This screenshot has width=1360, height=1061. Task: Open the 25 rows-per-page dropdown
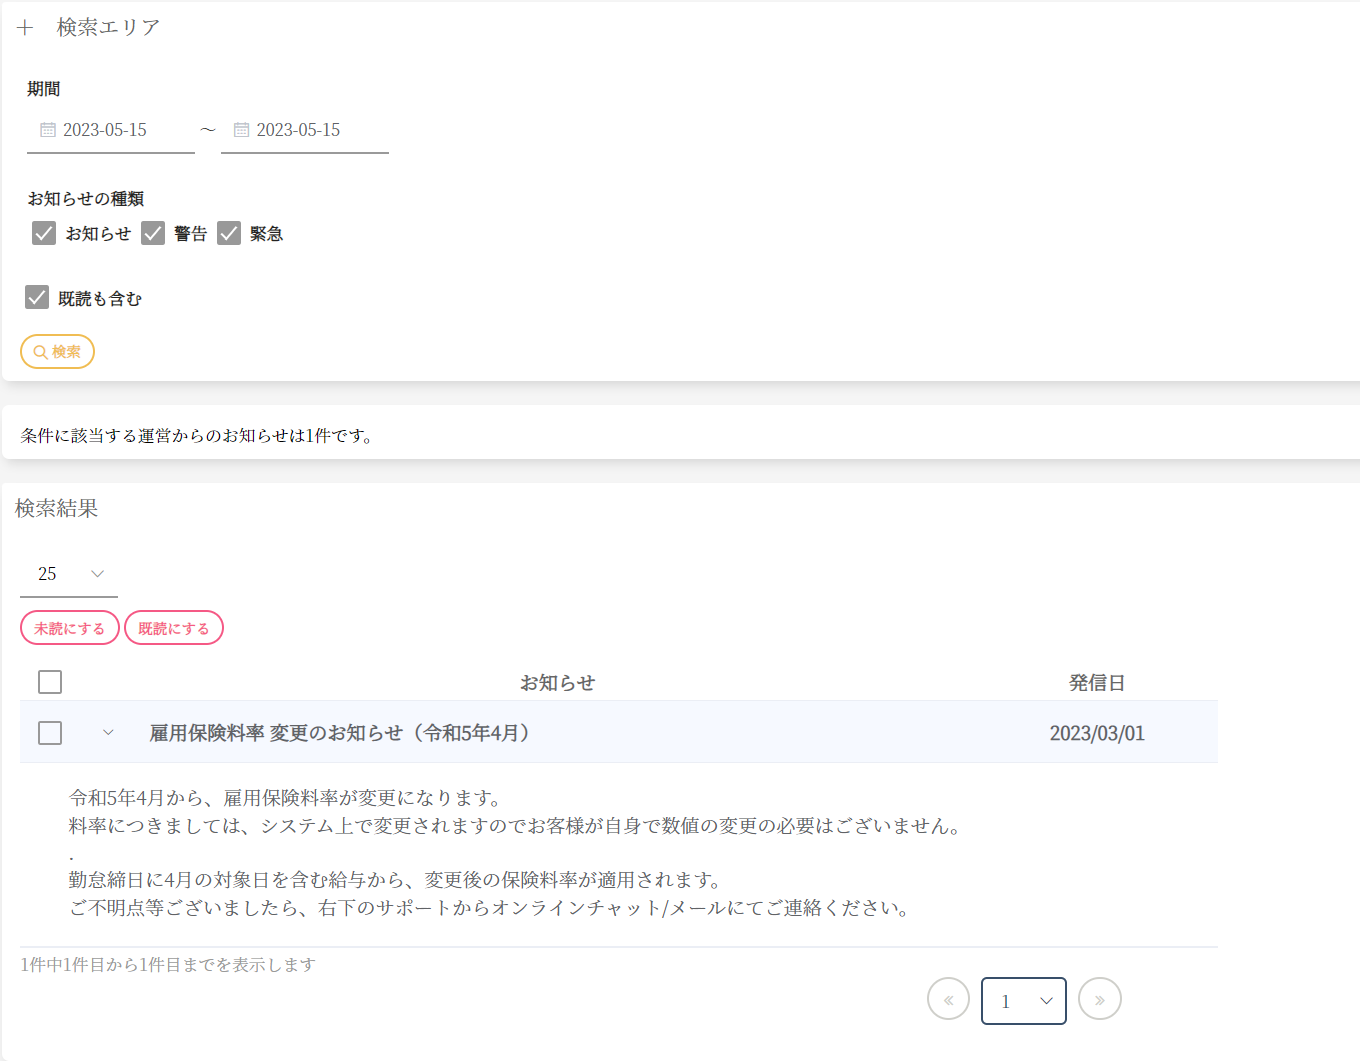coord(69,574)
